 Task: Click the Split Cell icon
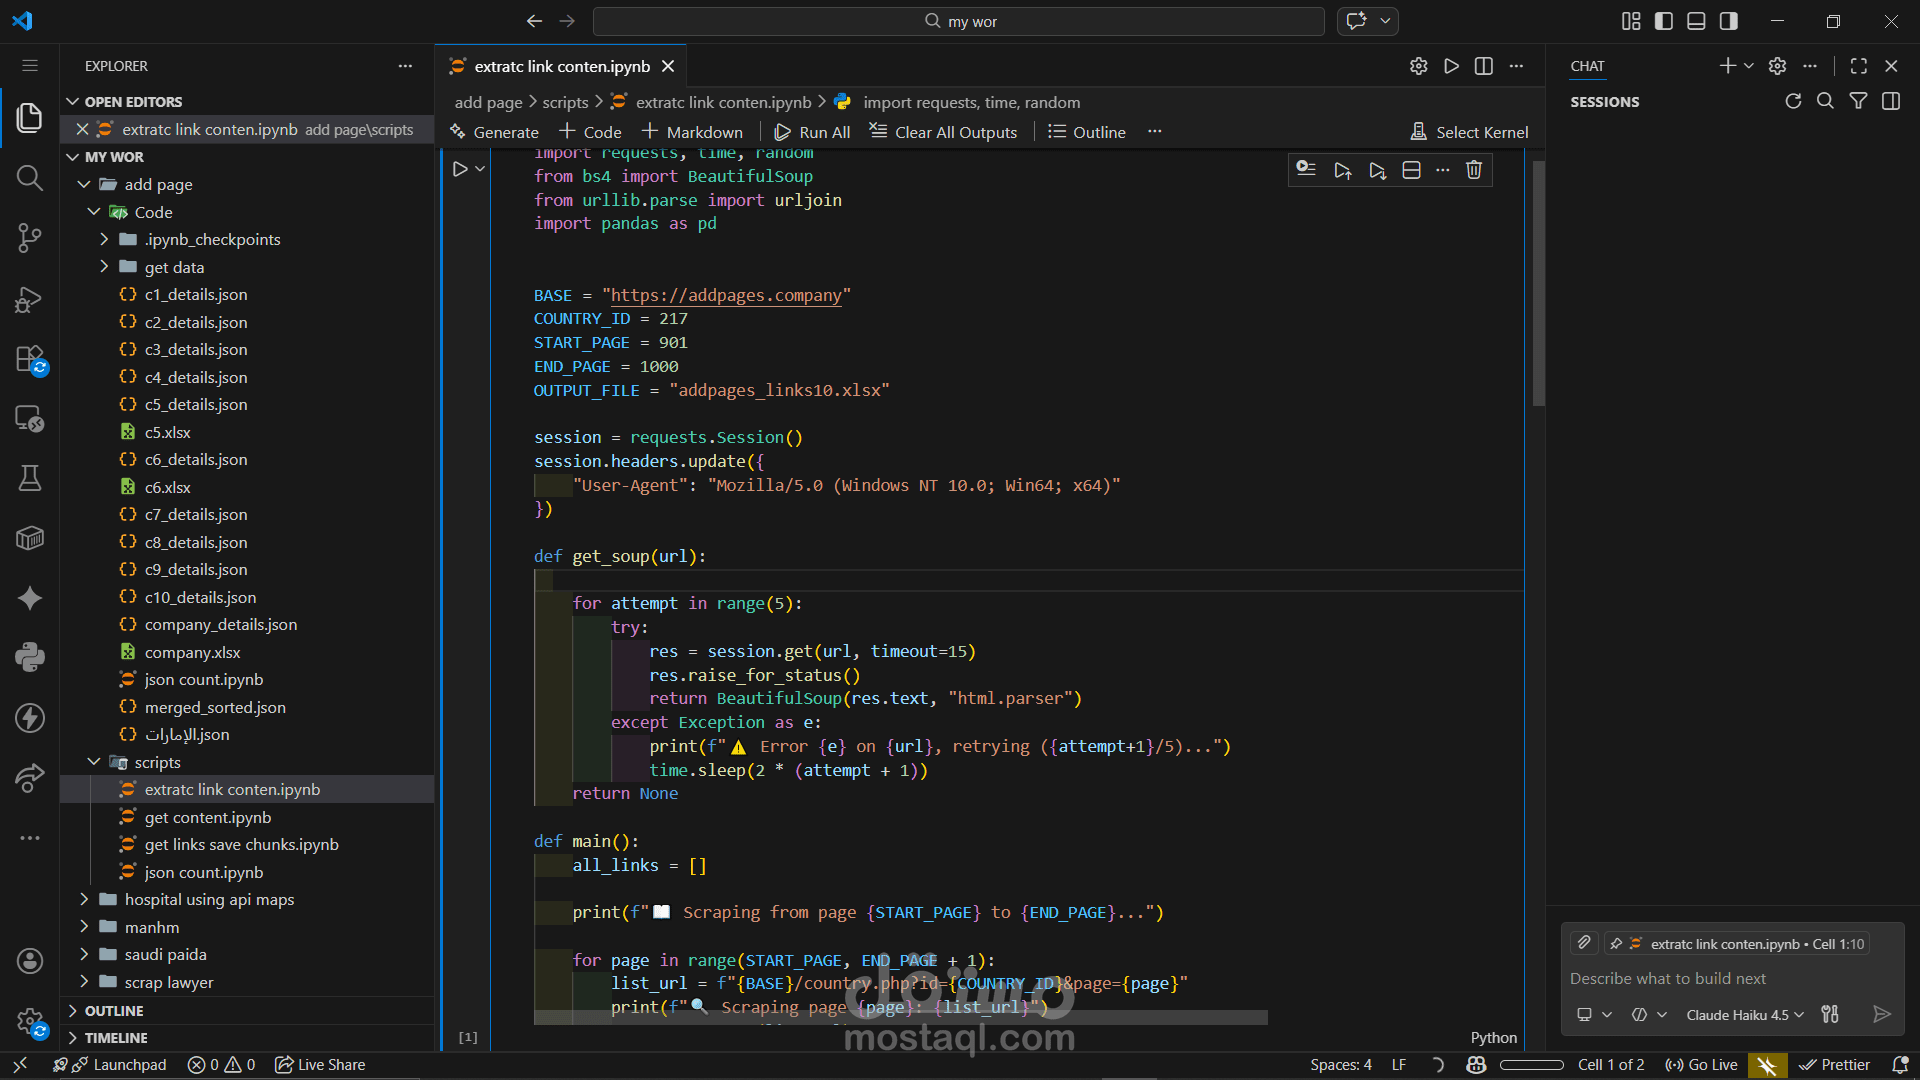[1411, 170]
